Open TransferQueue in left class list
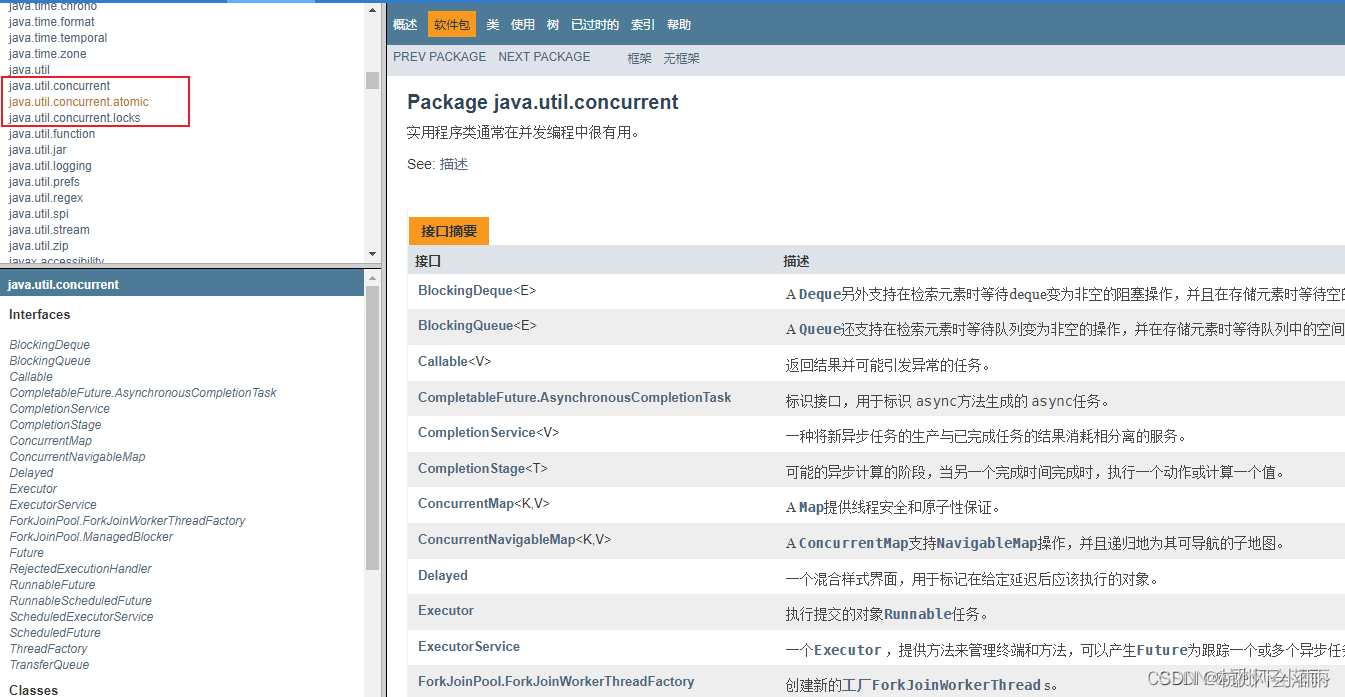1345x697 pixels. 49,665
